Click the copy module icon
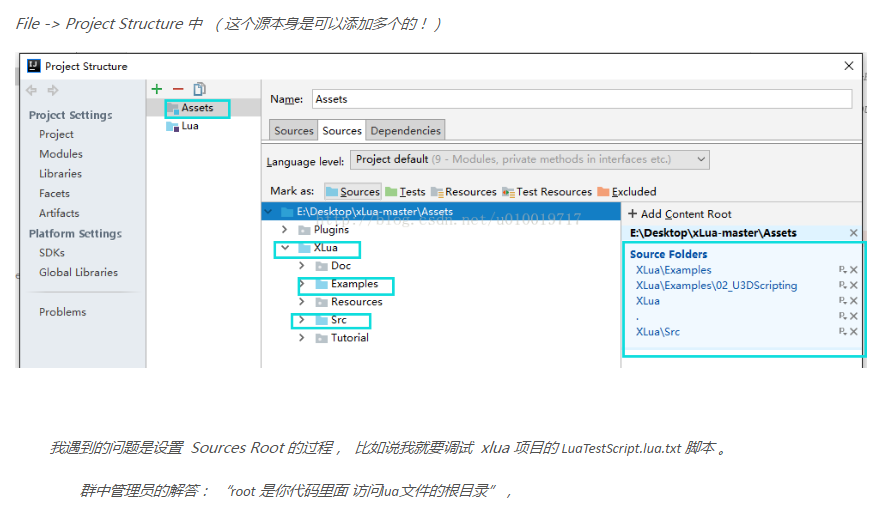This screenshot has width=884, height=506. (x=200, y=89)
